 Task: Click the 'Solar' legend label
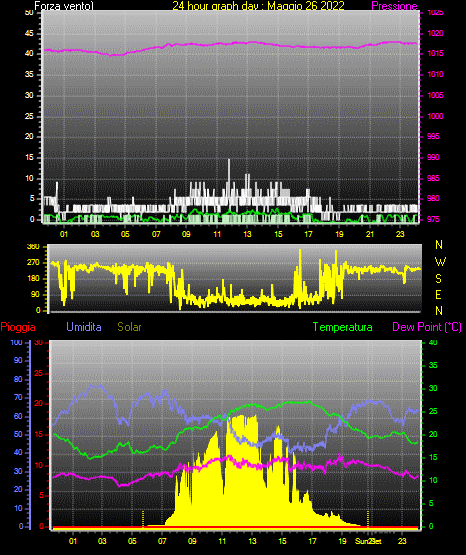[130, 327]
